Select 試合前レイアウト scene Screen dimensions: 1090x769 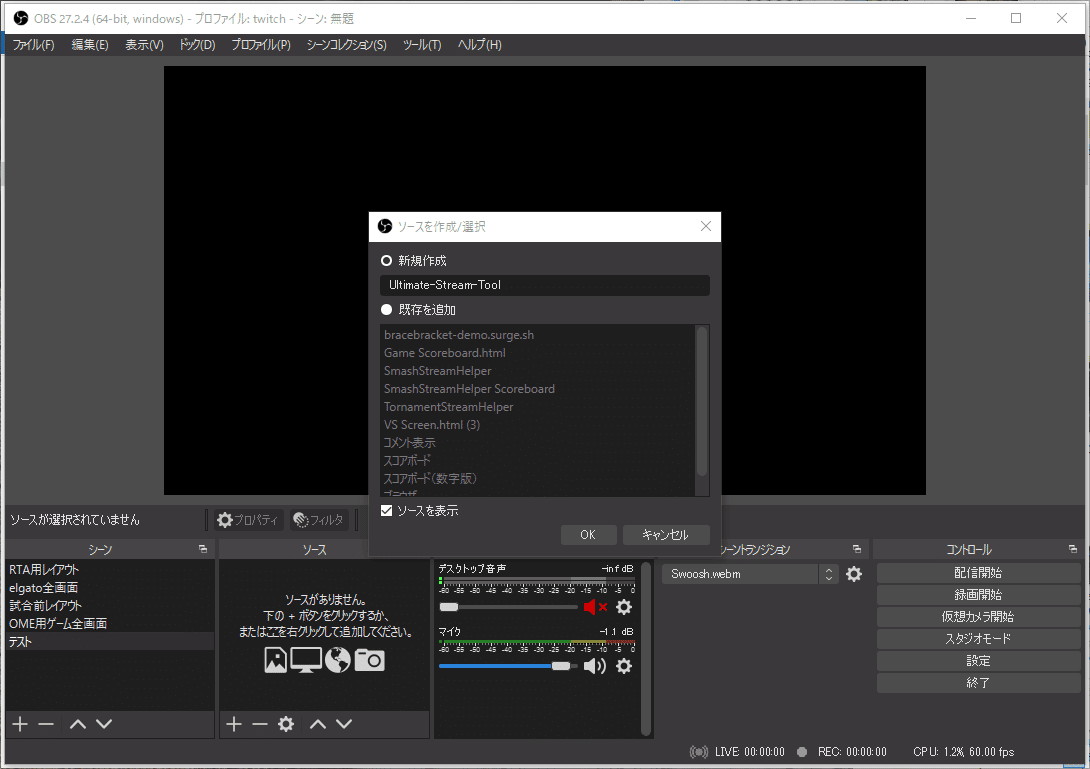tap(110, 606)
